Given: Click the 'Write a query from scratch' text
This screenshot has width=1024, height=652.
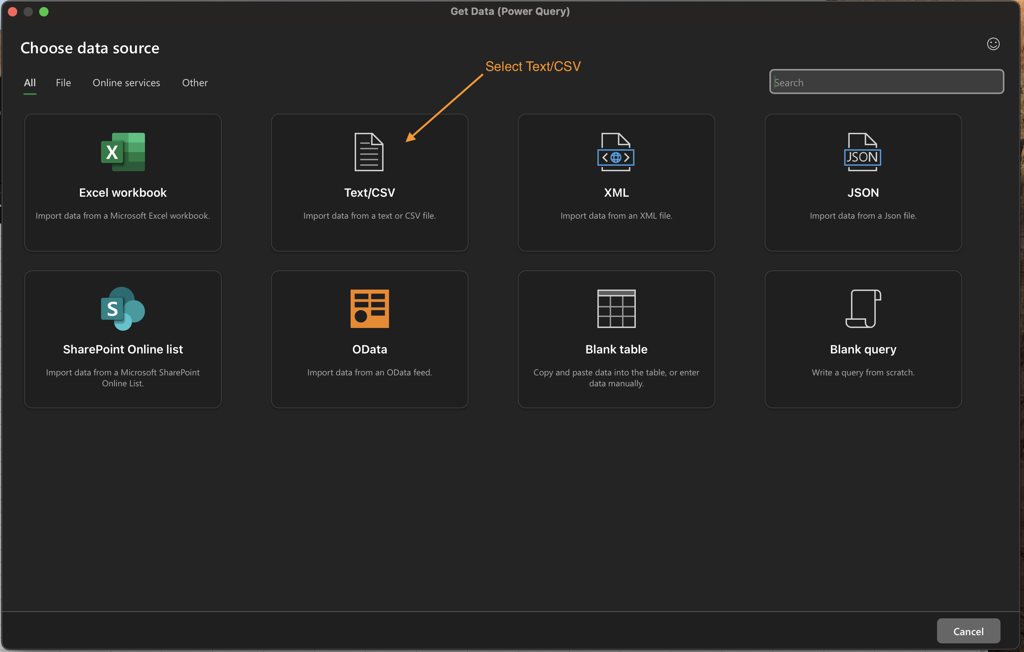Looking at the screenshot, I should 862,373.
